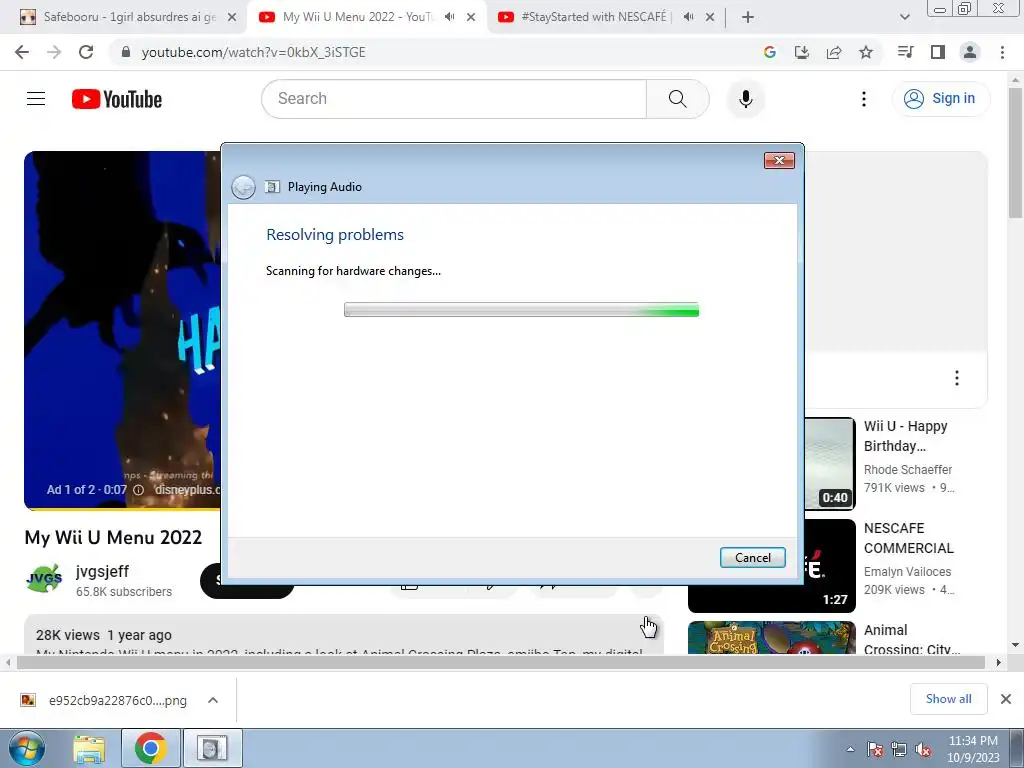This screenshot has height=768, width=1024.
Task: Bookmark this page with the star icon
Action: point(865,52)
